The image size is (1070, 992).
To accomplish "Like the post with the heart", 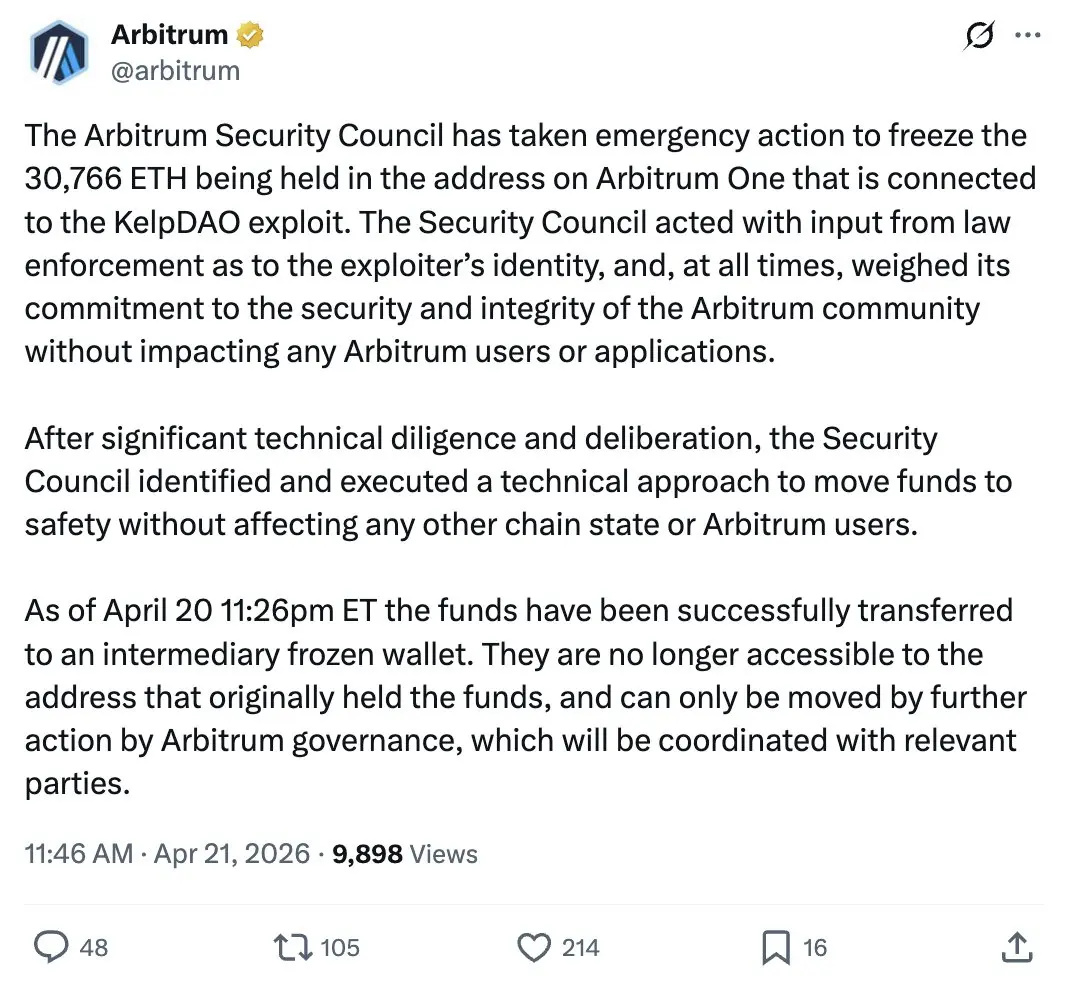I will 536,946.
